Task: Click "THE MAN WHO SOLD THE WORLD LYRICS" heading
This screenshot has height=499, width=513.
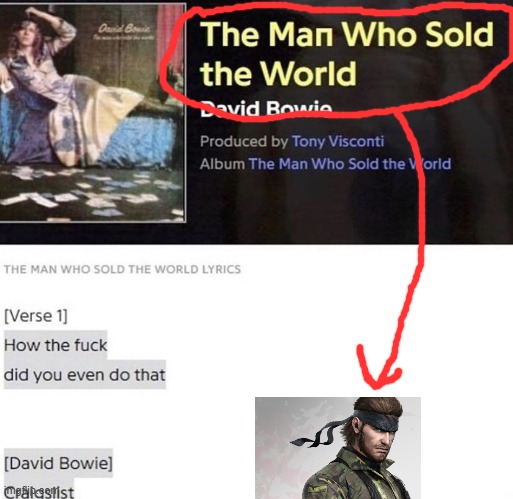Action: click(x=122, y=269)
